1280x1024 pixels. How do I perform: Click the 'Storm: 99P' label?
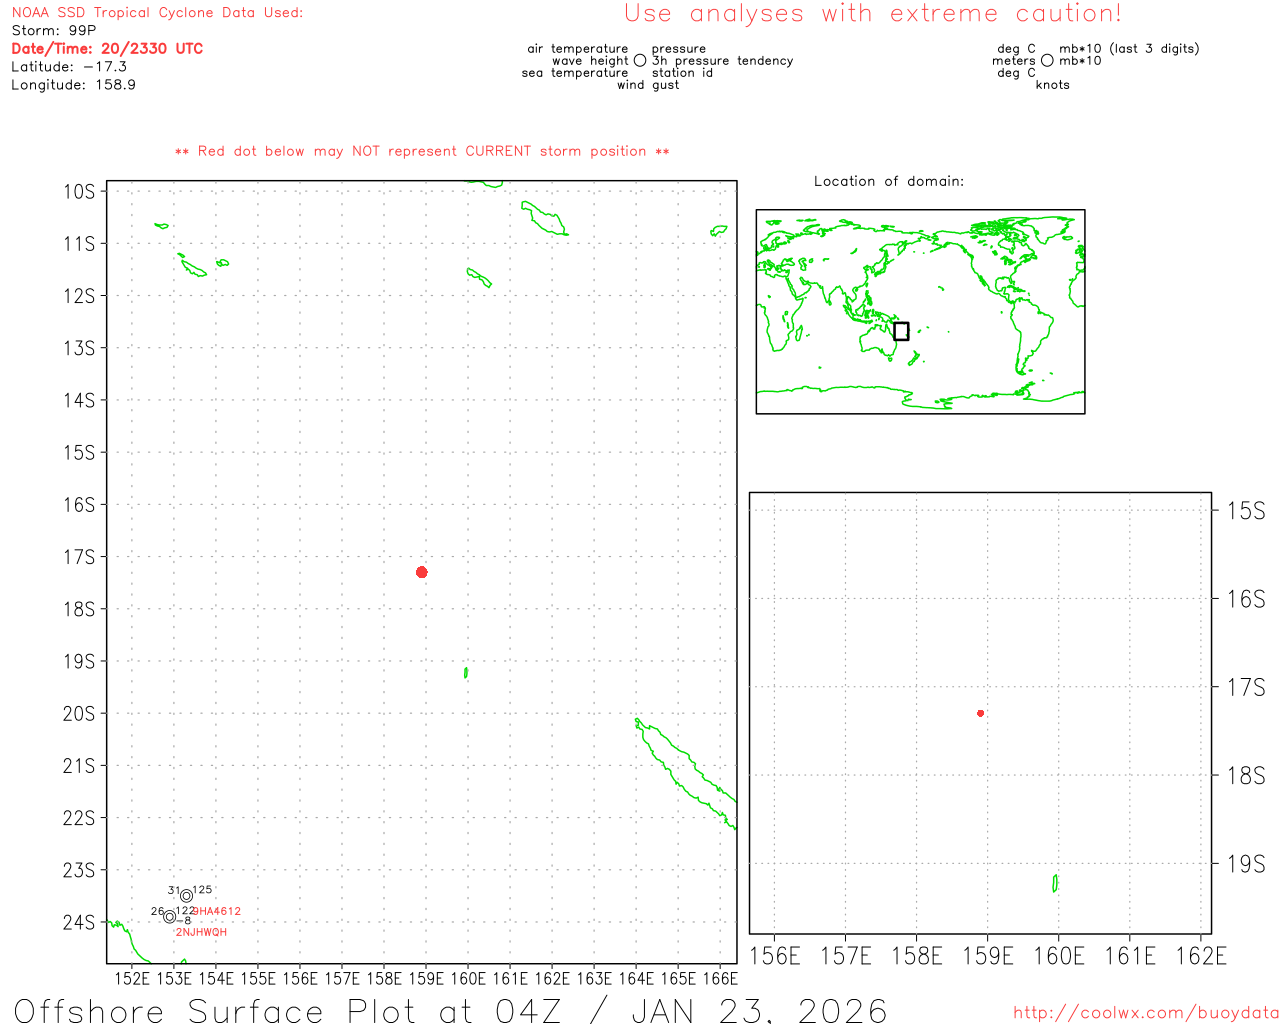pyautogui.click(x=54, y=31)
